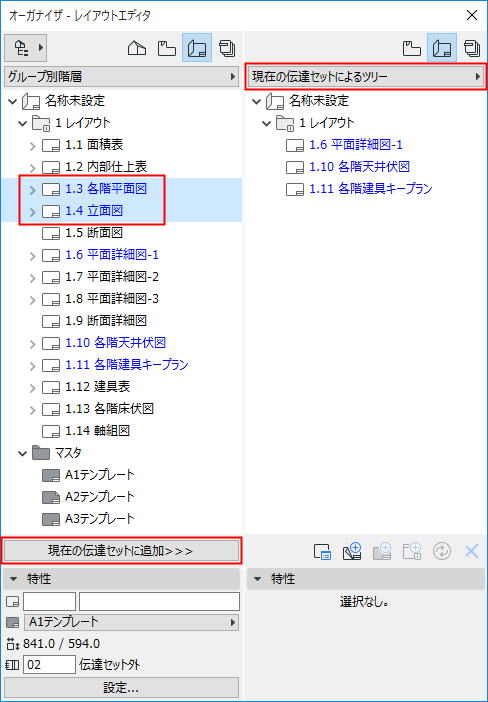Click the 02 number field
The height and width of the screenshot is (702, 488).
point(49,665)
